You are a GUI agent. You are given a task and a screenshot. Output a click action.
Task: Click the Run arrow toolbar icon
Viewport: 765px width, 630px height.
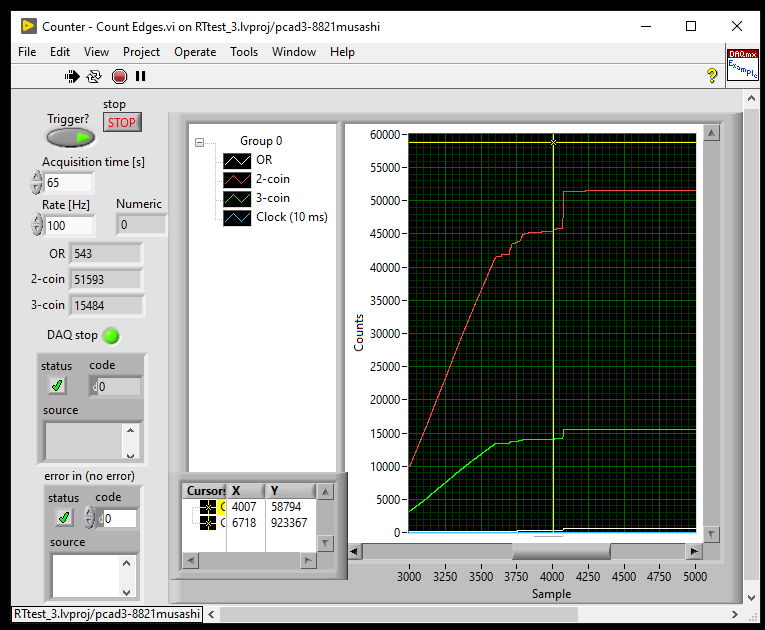tap(72, 76)
